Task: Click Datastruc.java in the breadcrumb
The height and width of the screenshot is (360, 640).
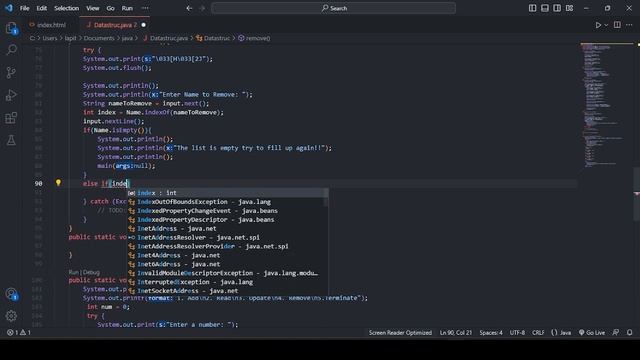Action: 169,38
